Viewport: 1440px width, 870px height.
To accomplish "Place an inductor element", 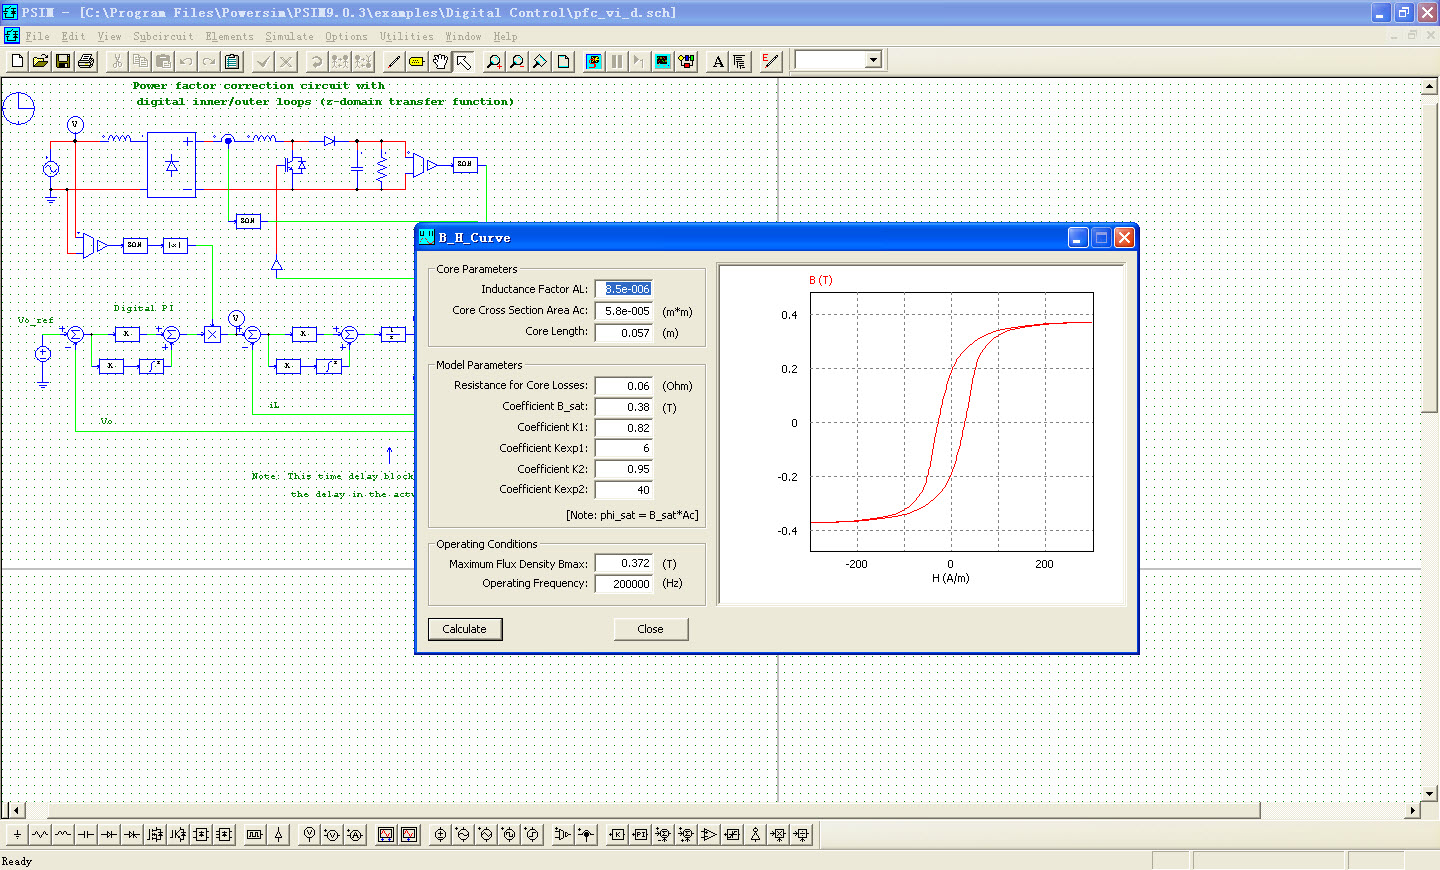I will coord(63,834).
